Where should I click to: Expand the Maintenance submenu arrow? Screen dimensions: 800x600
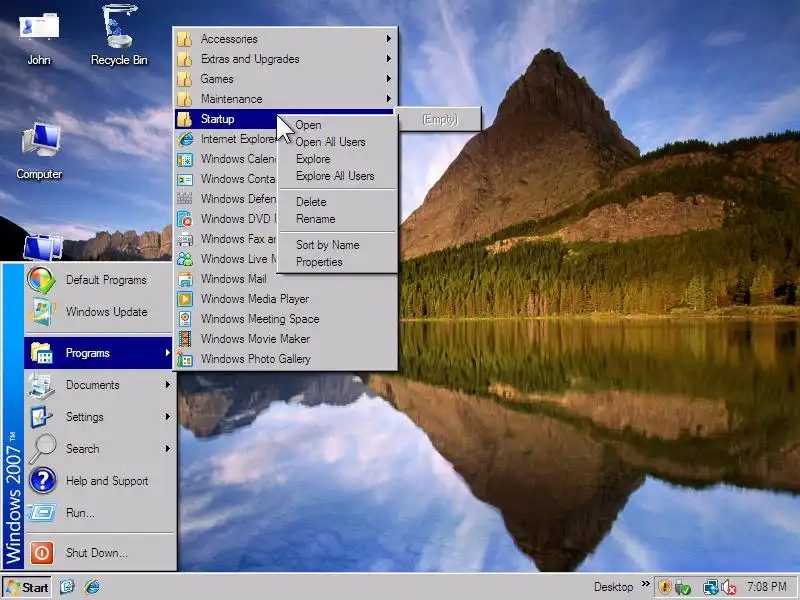coord(389,98)
